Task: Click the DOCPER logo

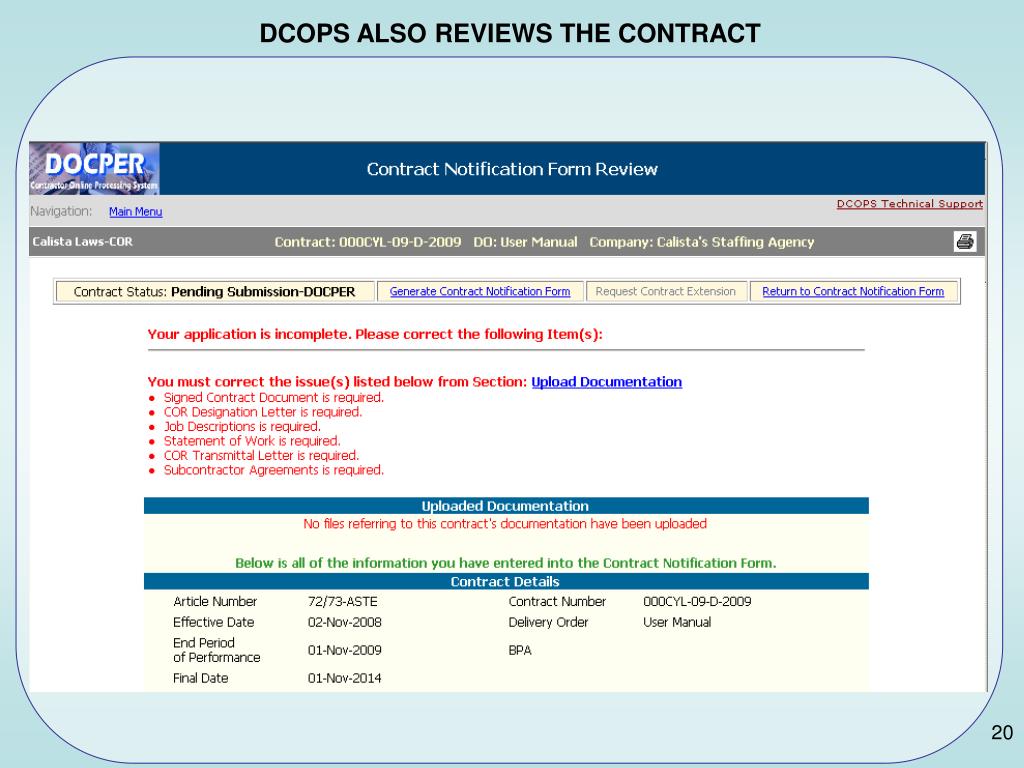Action: tap(94, 168)
